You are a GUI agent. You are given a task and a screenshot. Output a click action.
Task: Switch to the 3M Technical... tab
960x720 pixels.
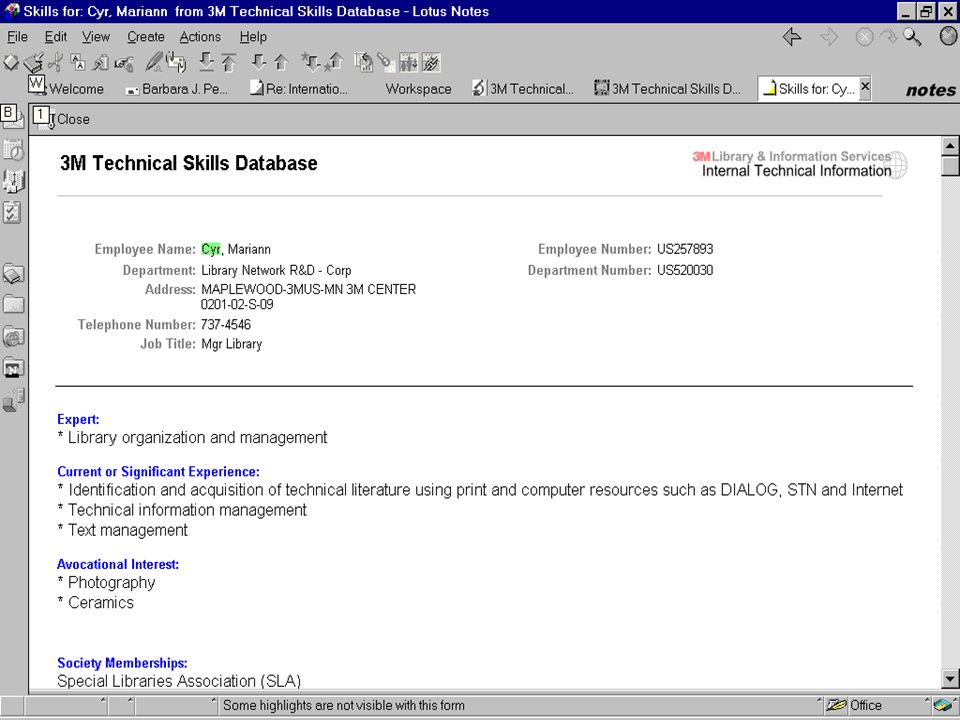click(523, 89)
